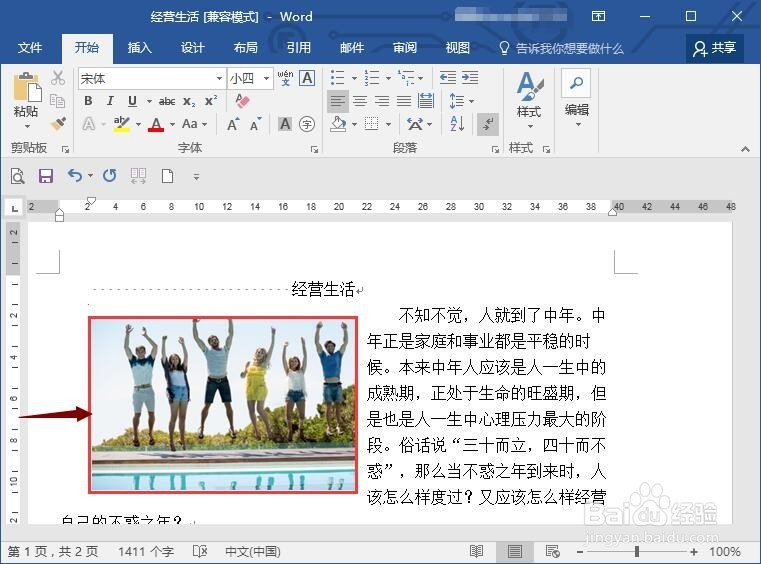The image size is (761, 564).
Task: Click the zoom slider handle
Action: (637, 551)
